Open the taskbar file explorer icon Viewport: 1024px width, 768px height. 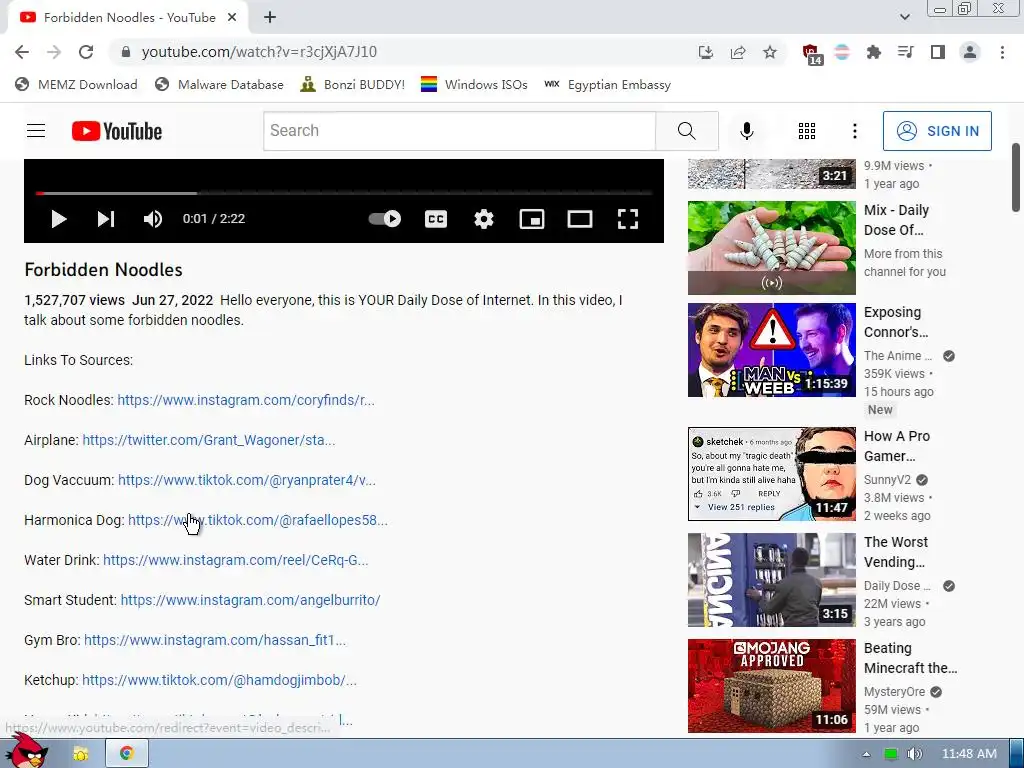pyautogui.click(x=80, y=754)
